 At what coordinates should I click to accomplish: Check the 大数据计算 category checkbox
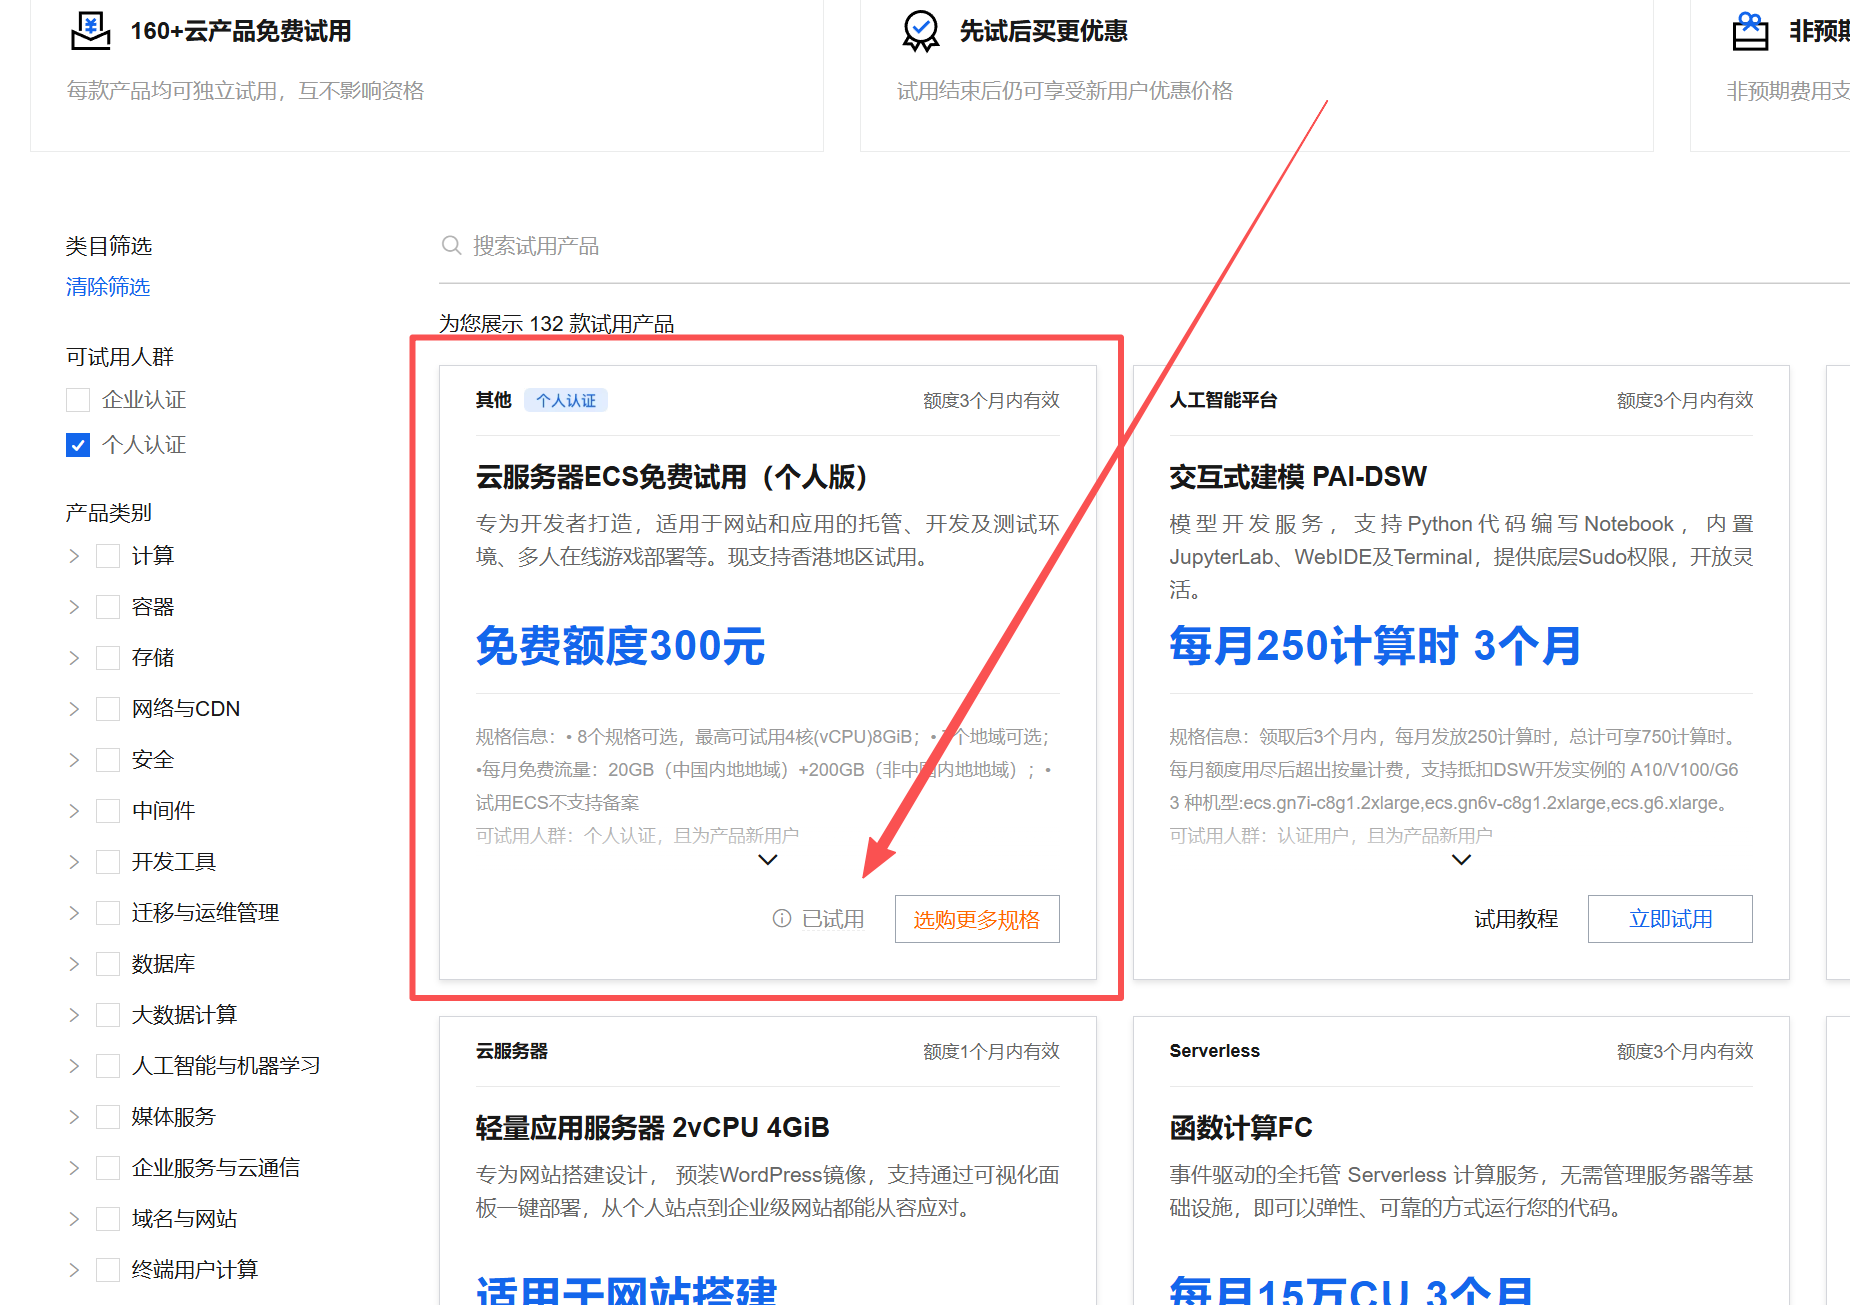[x=108, y=1015]
